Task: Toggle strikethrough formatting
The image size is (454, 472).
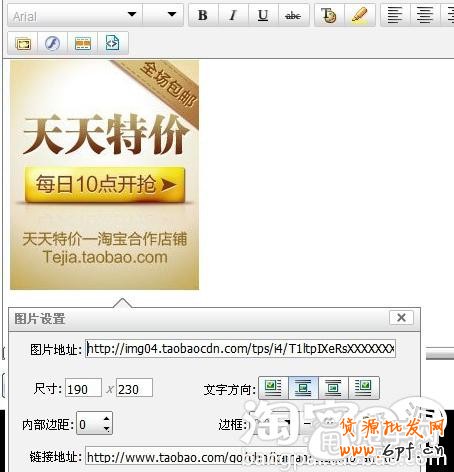Action: point(293,15)
